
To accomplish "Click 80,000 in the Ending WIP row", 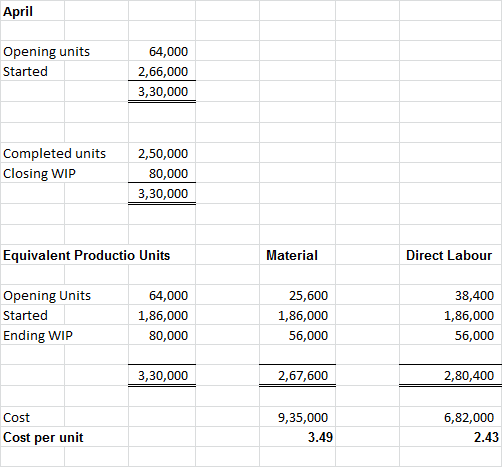I will point(168,335).
